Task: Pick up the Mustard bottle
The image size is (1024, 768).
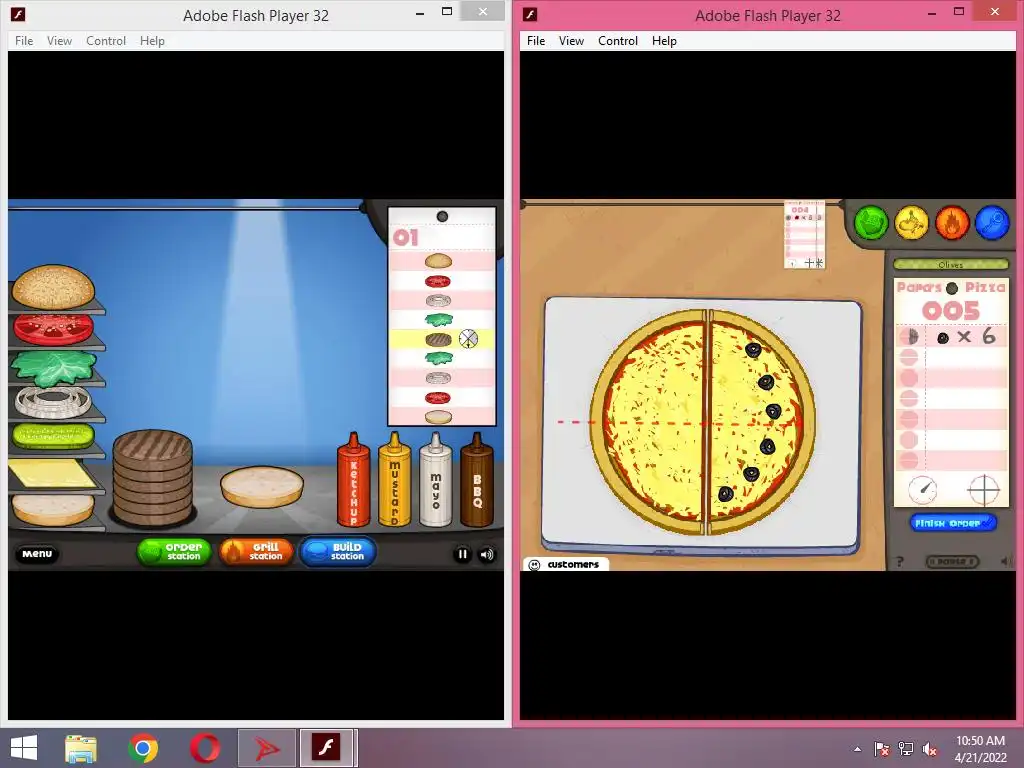Action: (x=394, y=479)
